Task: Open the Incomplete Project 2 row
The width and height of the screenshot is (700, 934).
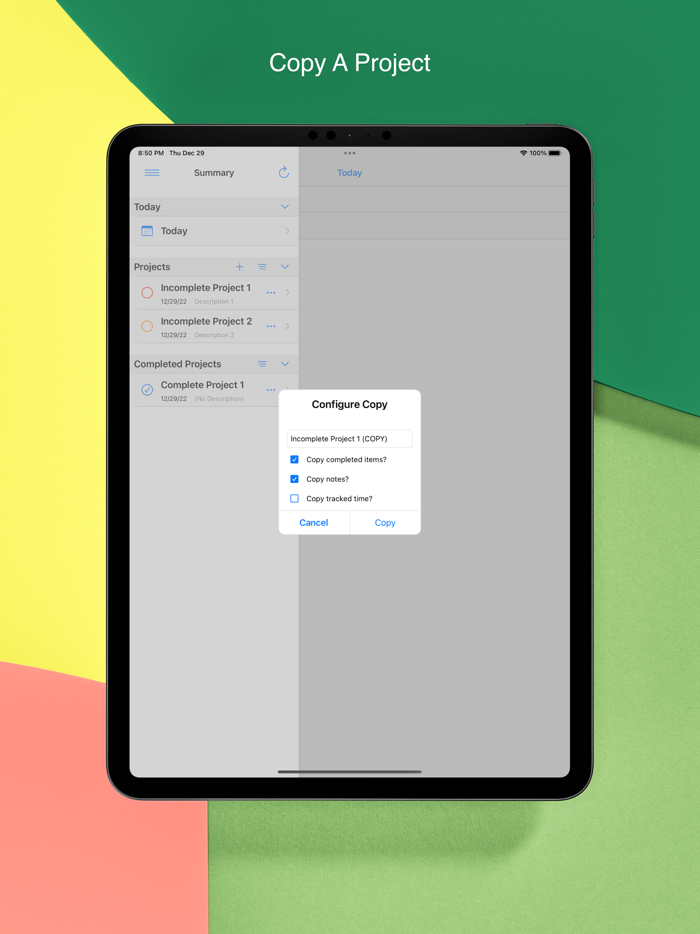Action: pos(214,326)
